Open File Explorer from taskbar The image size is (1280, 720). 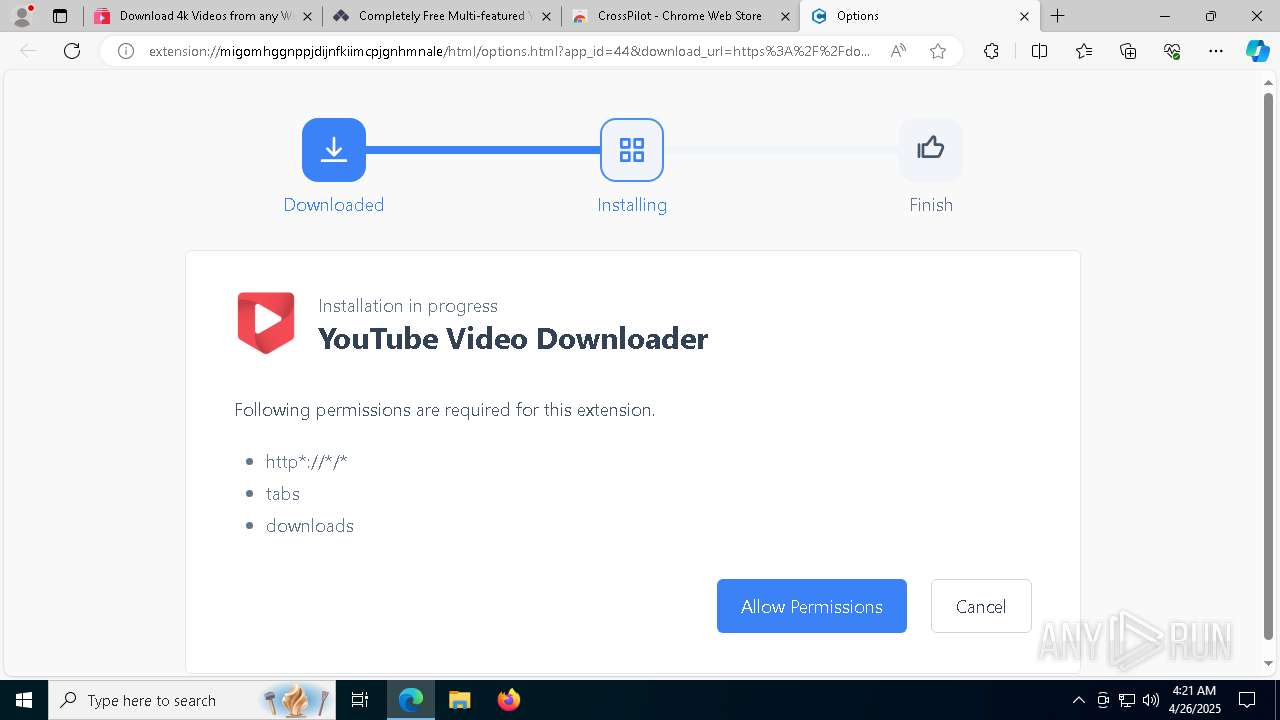point(459,700)
